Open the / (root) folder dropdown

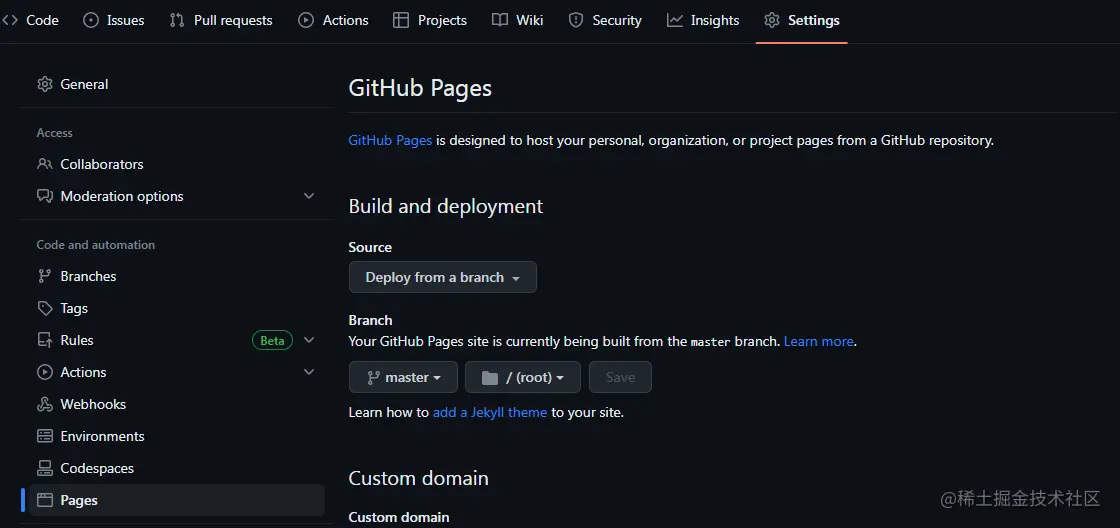click(x=523, y=377)
